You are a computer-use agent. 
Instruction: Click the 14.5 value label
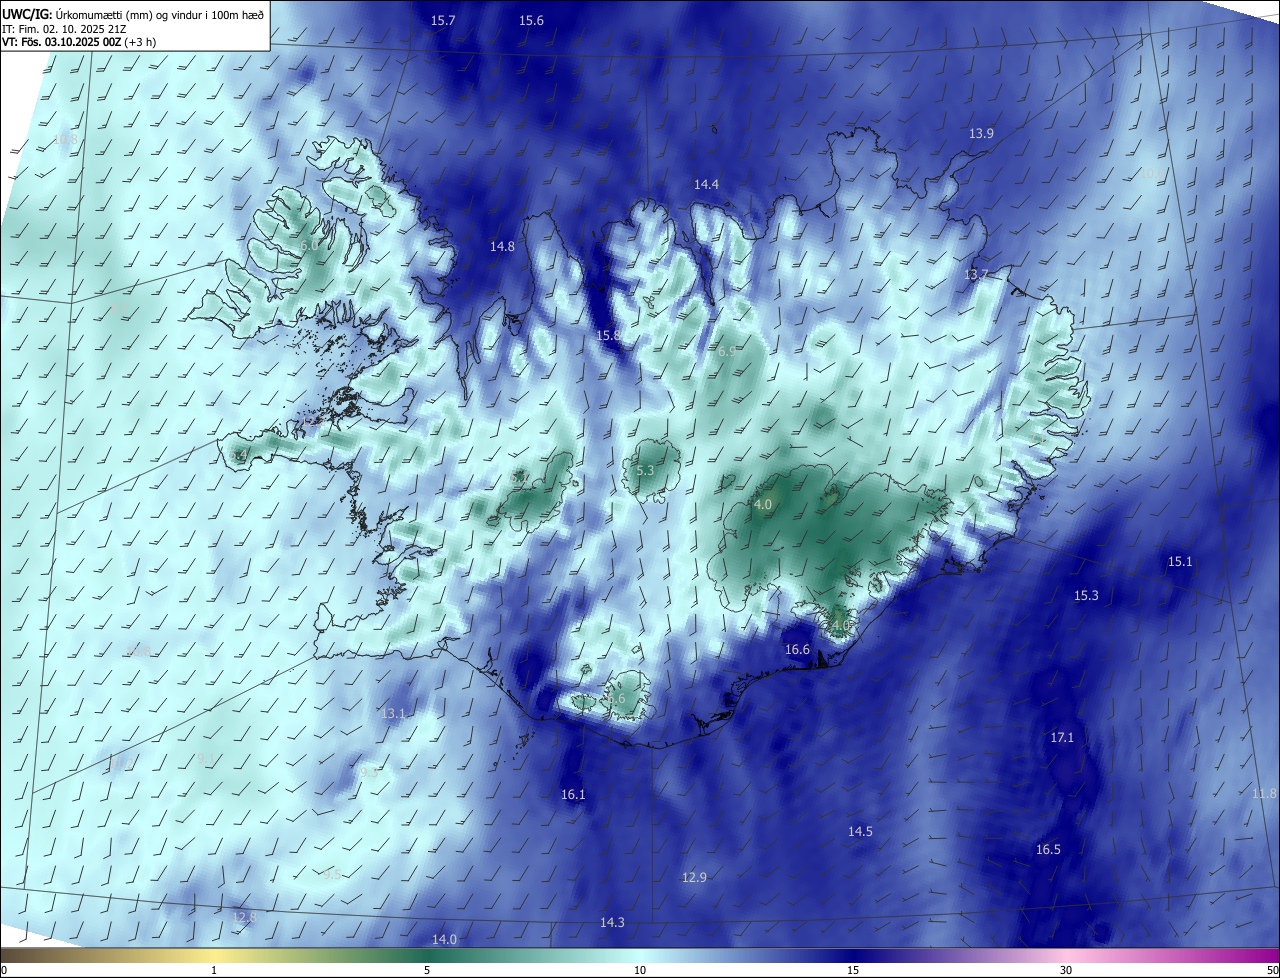pos(860,832)
